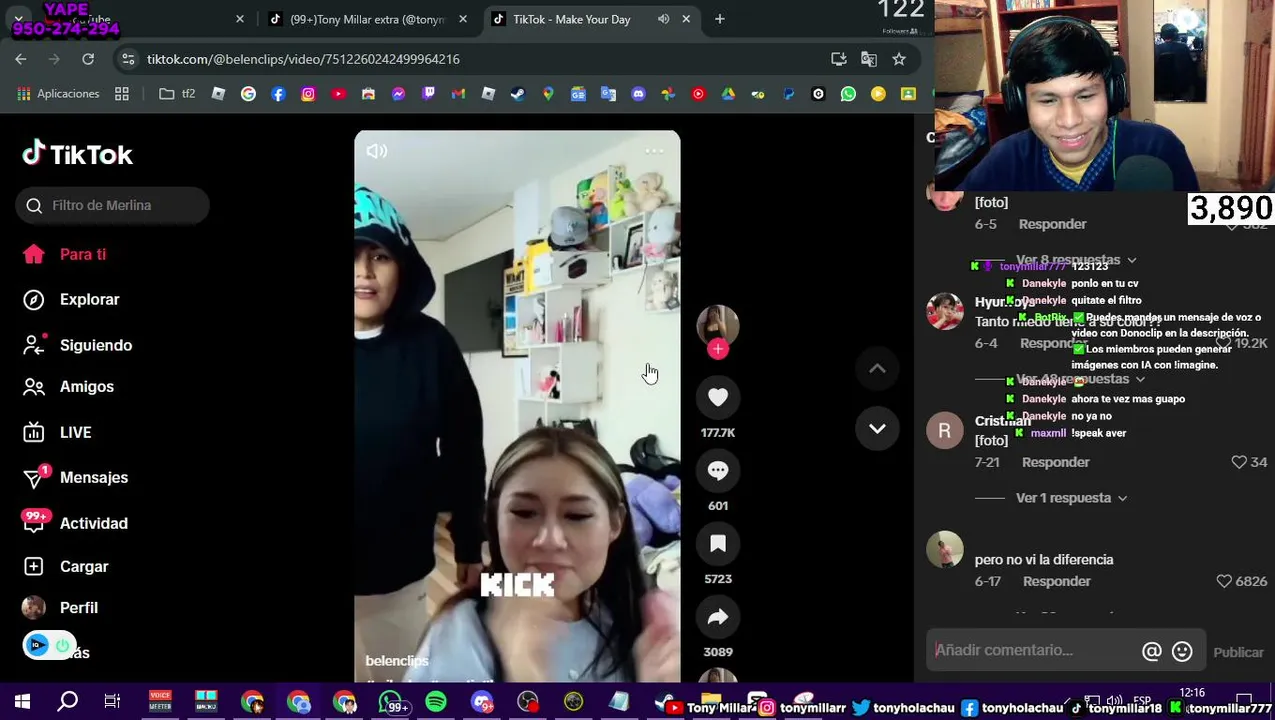Like the comment with 34 likes

[x=1239, y=462]
